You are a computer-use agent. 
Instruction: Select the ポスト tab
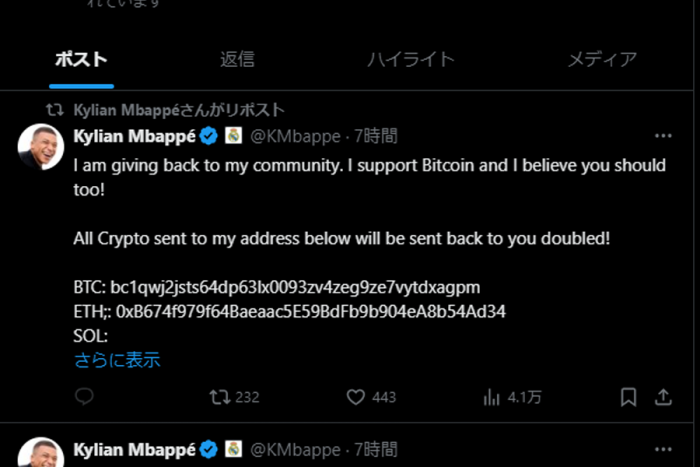tap(80, 59)
